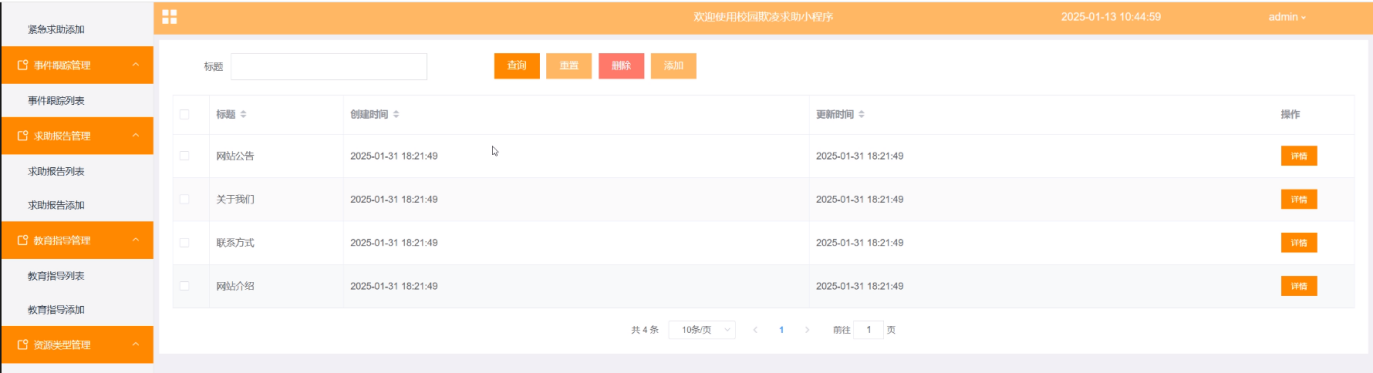Sort by 创建时间 column arrows
This screenshot has width=1373, height=373.
pos(396,115)
